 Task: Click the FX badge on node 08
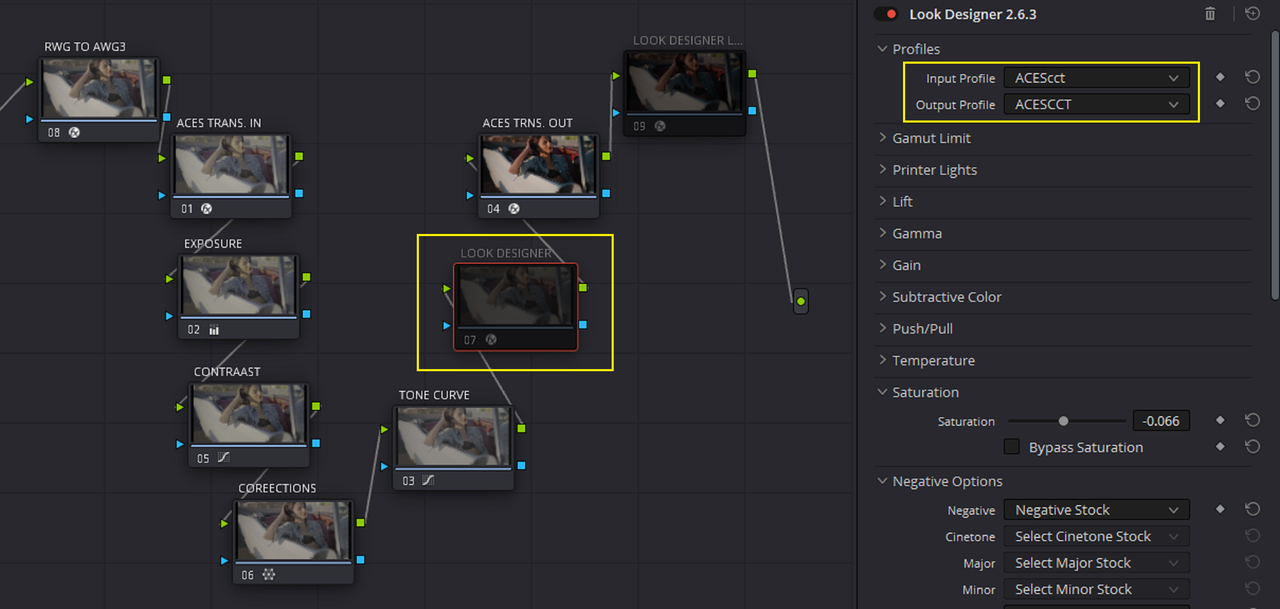tap(74, 132)
